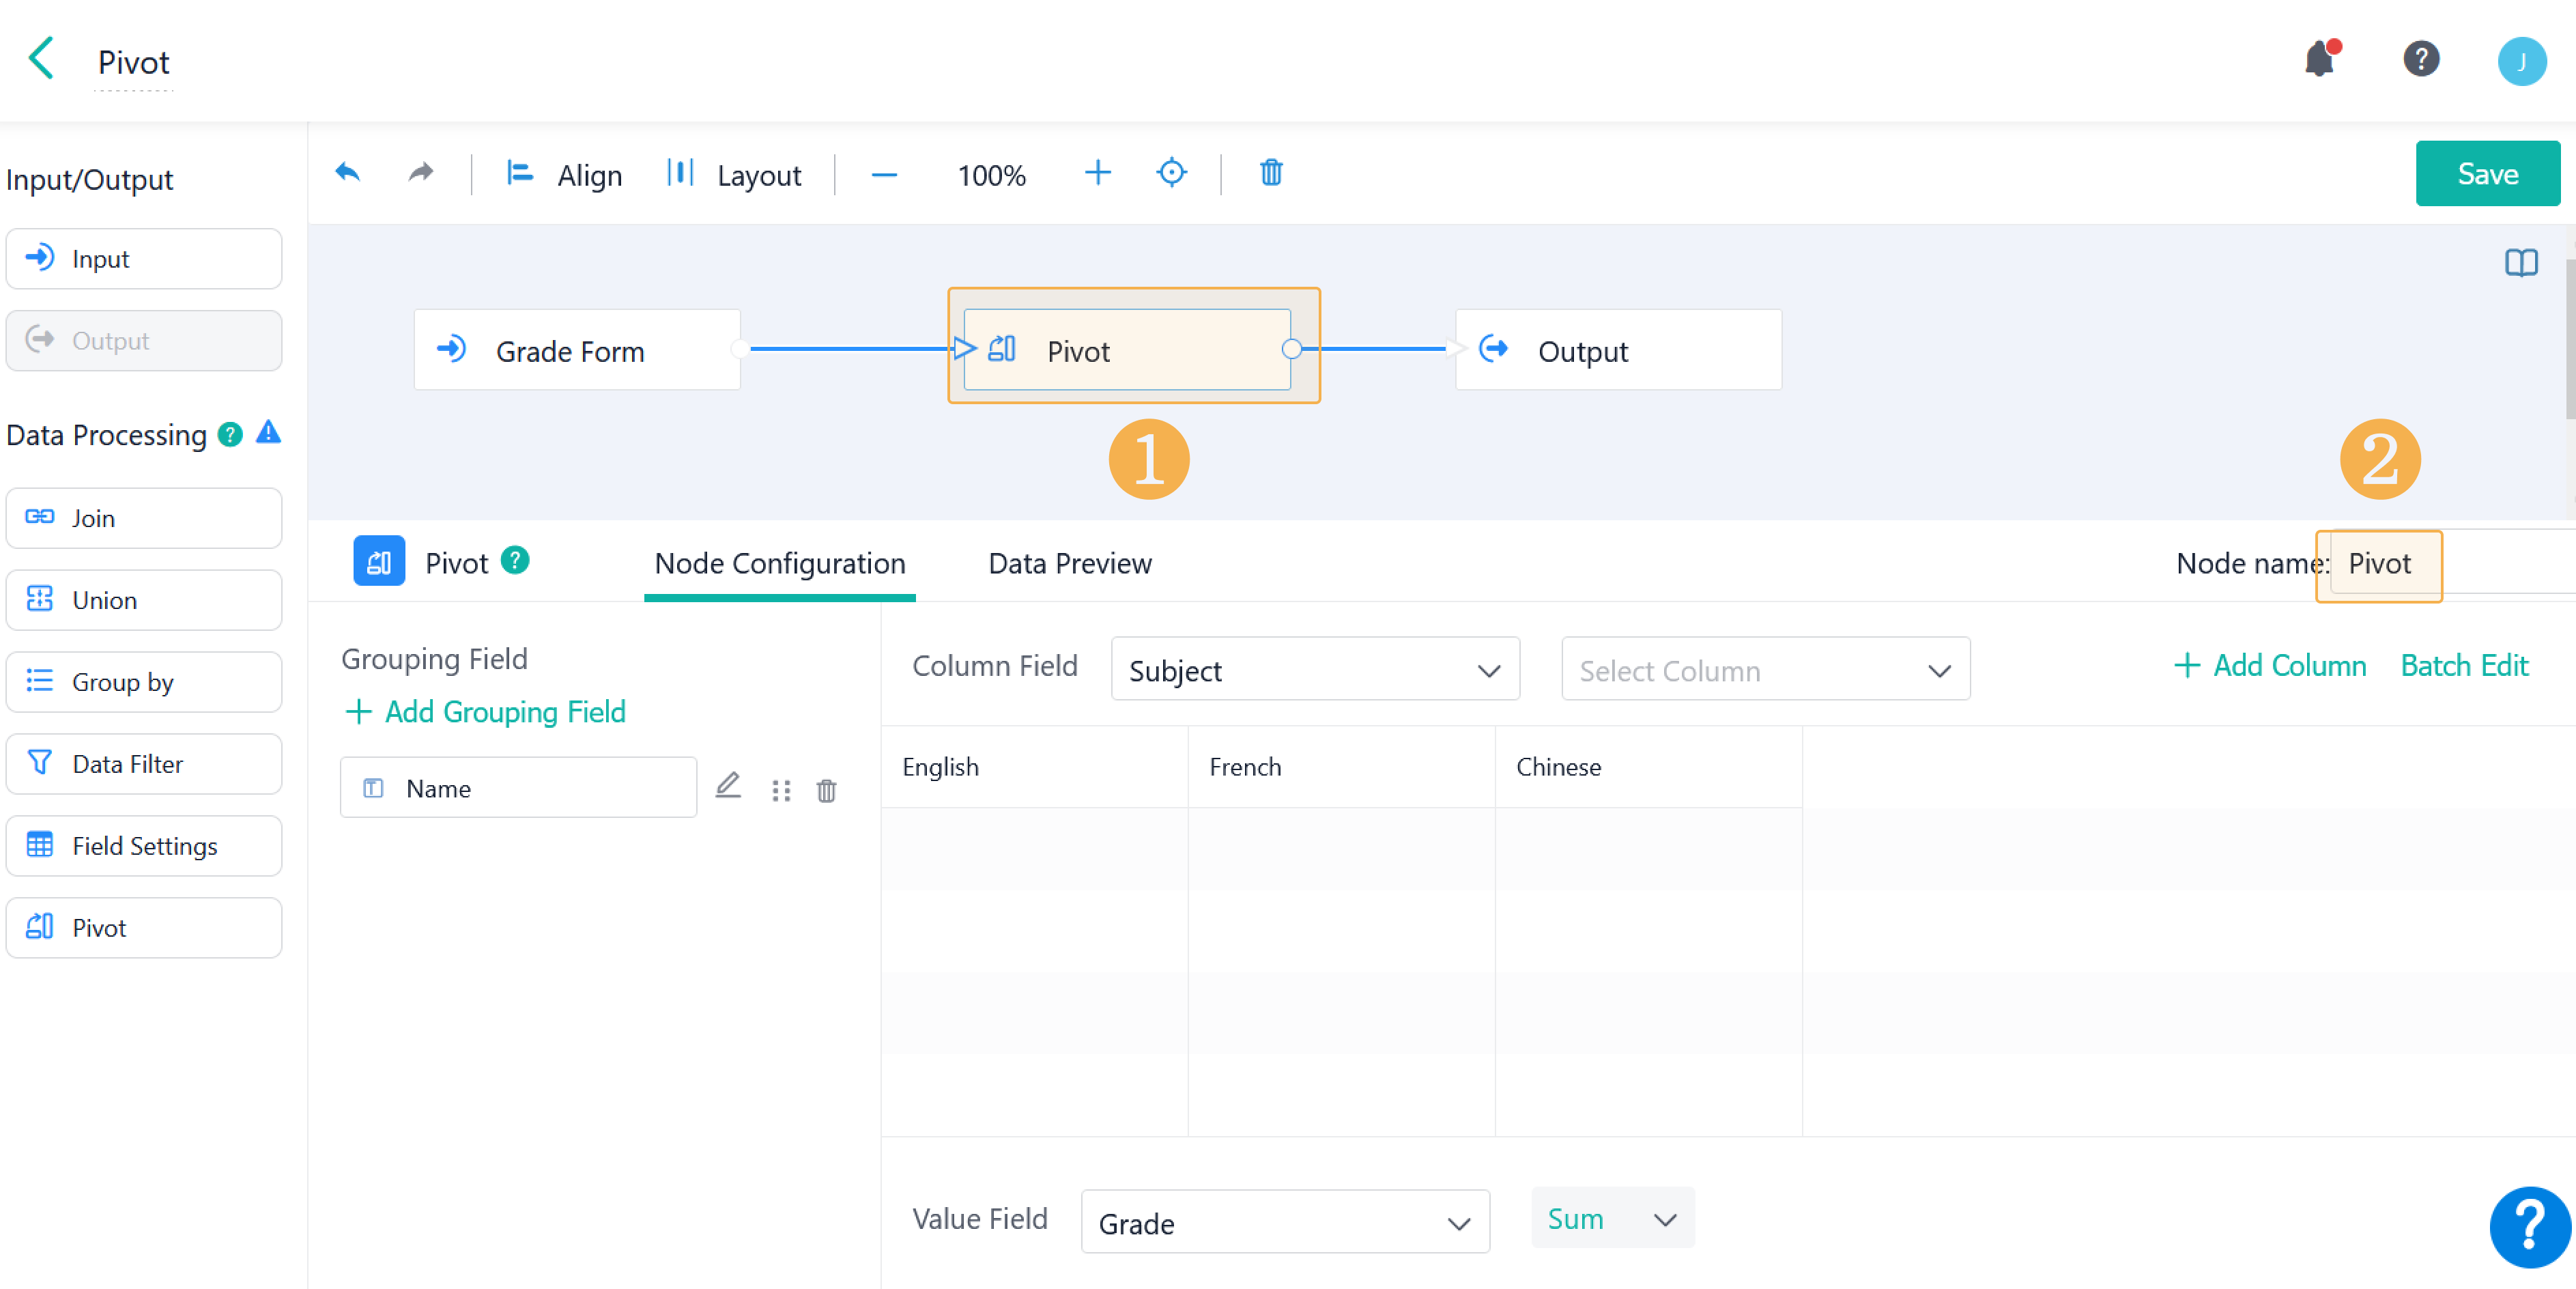Click the undo arrow icon

[x=347, y=173]
